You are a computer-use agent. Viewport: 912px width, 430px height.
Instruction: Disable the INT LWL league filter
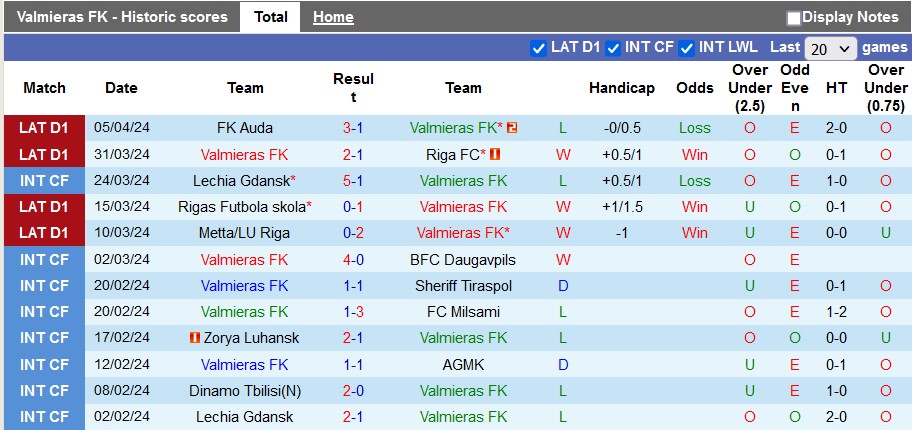click(x=687, y=48)
